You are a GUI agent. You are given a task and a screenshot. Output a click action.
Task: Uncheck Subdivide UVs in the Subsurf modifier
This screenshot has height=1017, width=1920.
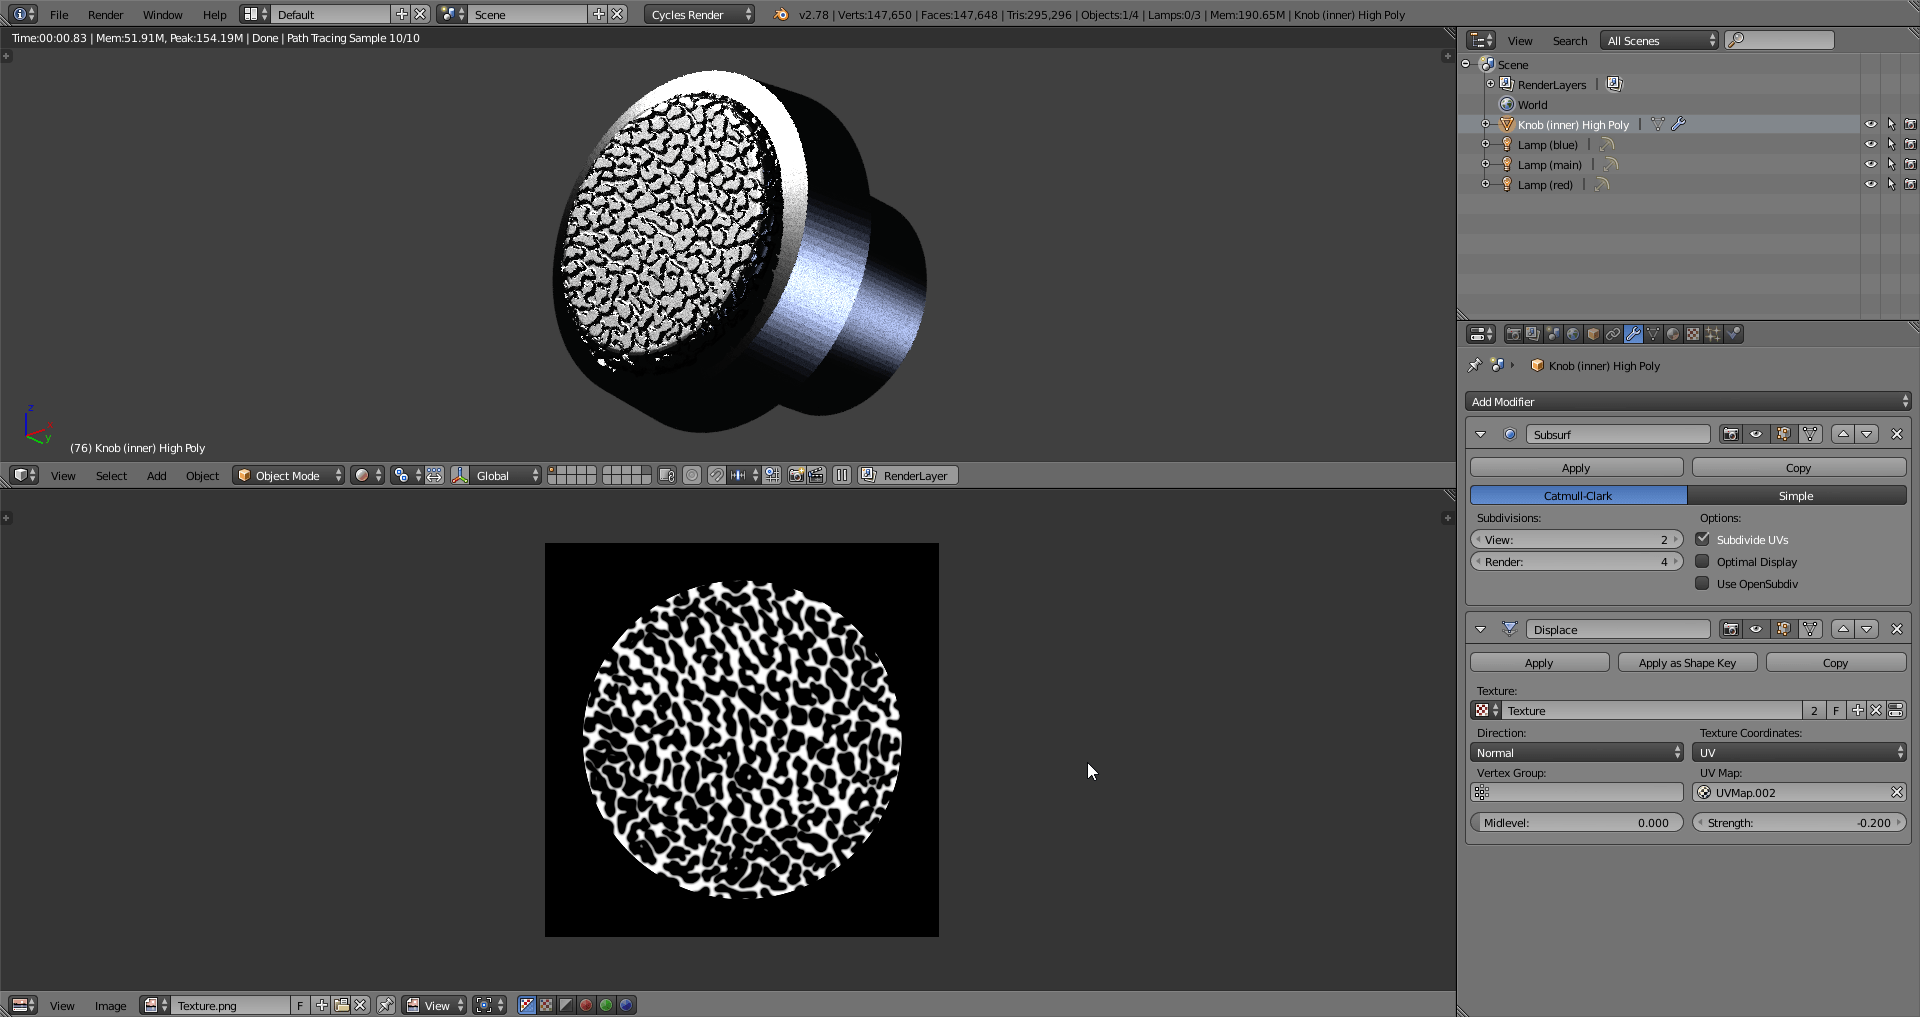click(x=1703, y=539)
